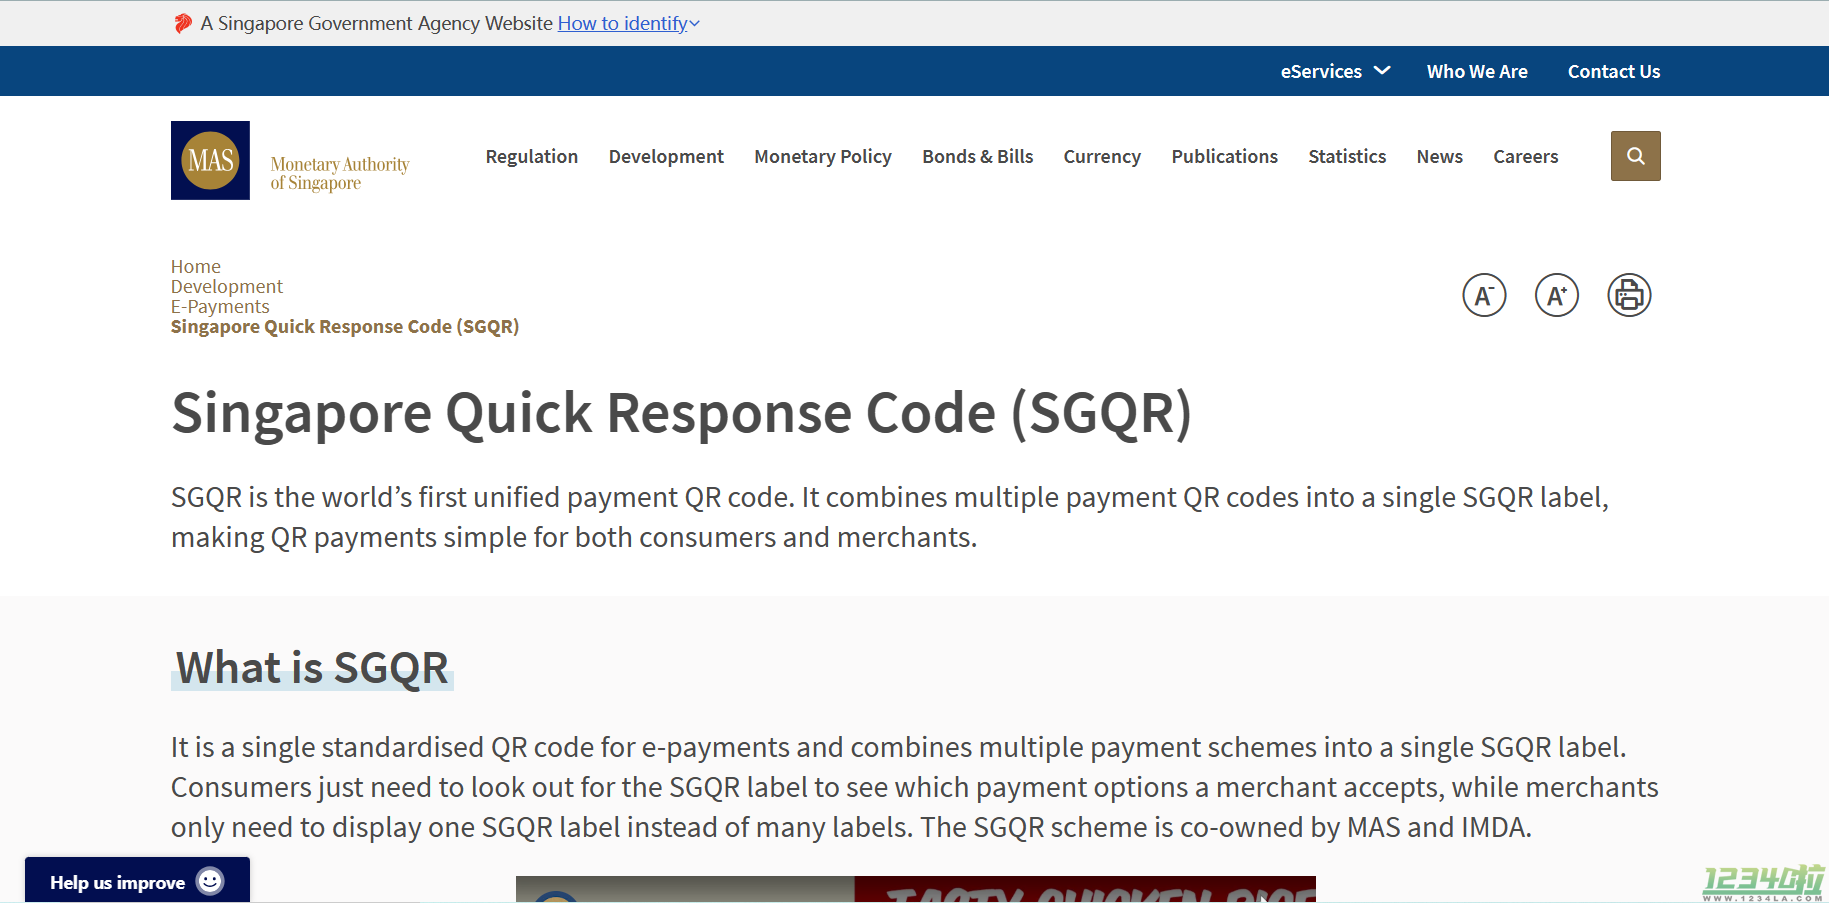This screenshot has height=903, width=1829.
Task: Click the Singapore lion head crest icon
Action: click(183, 23)
